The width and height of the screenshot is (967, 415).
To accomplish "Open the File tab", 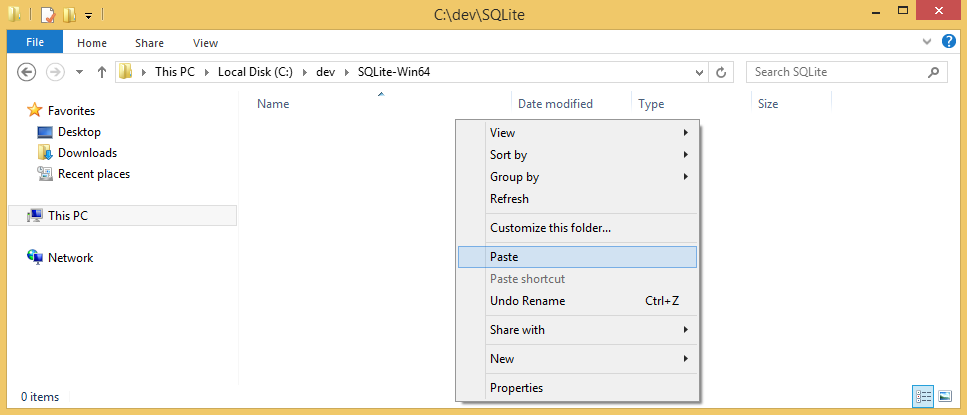I will tap(35, 43).
